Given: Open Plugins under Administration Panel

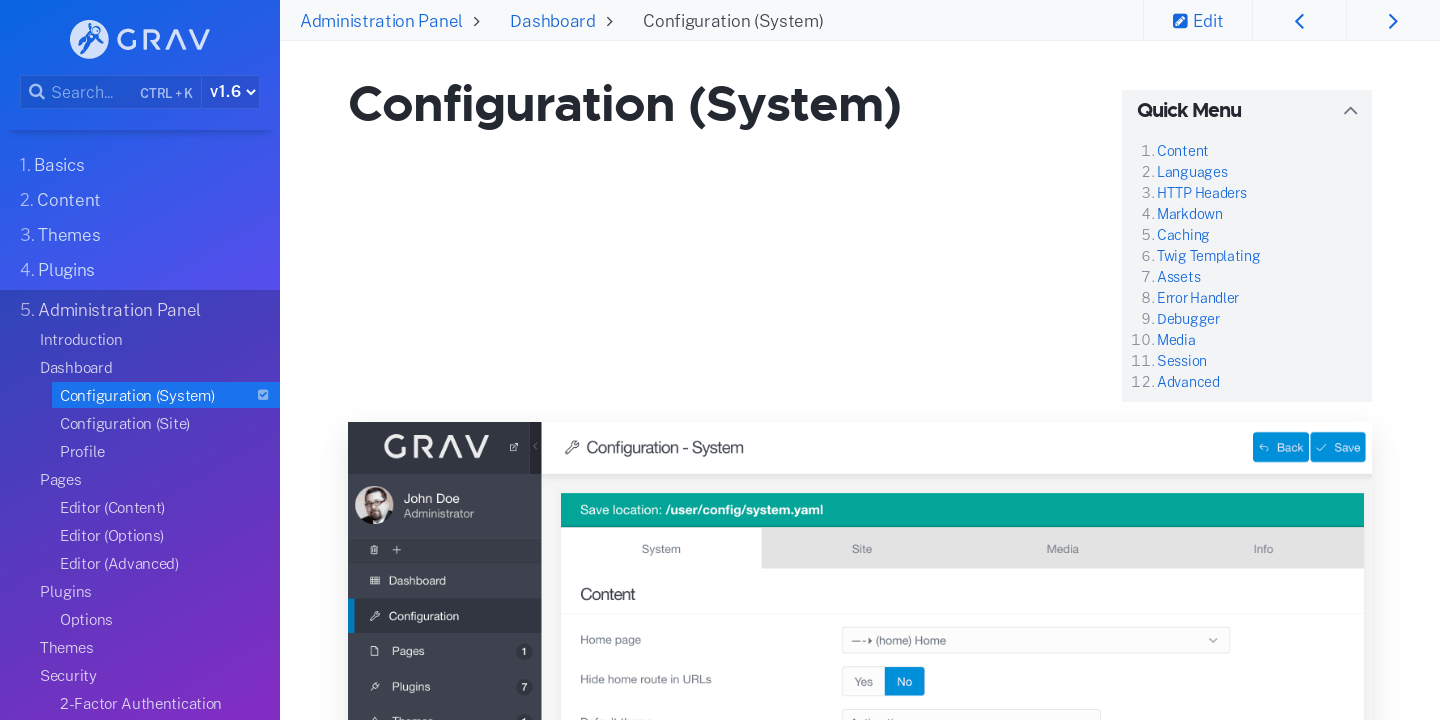Looking at the screenshot, I should pos(66,592).
